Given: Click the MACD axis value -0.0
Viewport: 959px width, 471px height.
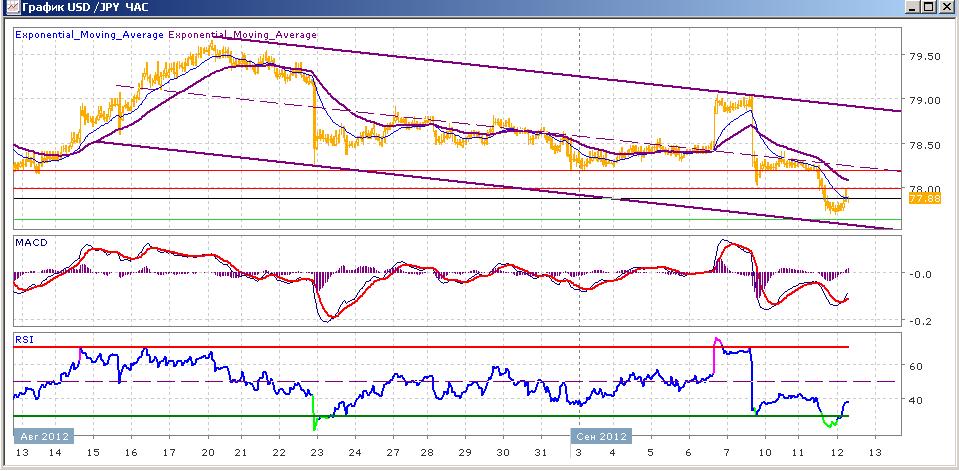Looking at the screenshot, I should [x=919, y=274].
